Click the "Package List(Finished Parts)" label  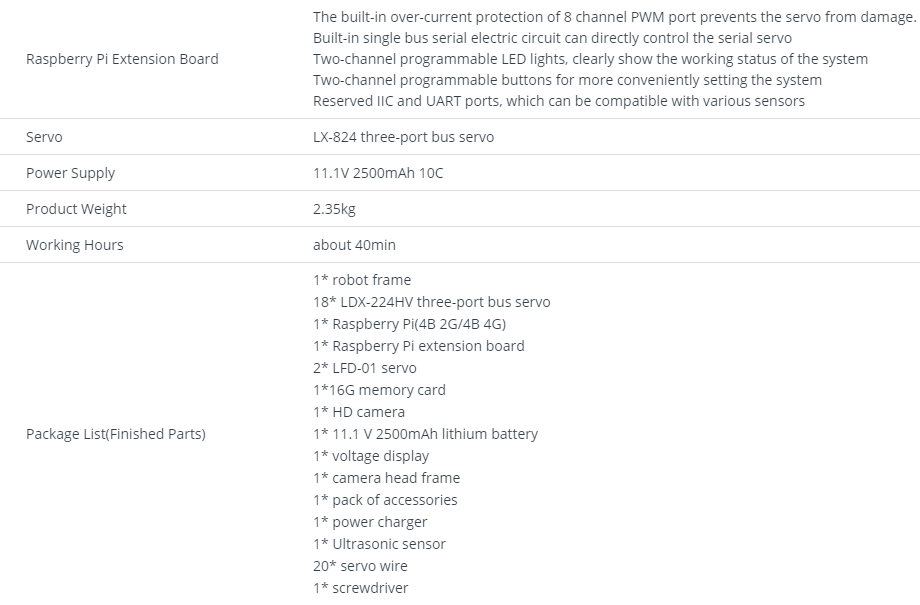coord(116,434)
